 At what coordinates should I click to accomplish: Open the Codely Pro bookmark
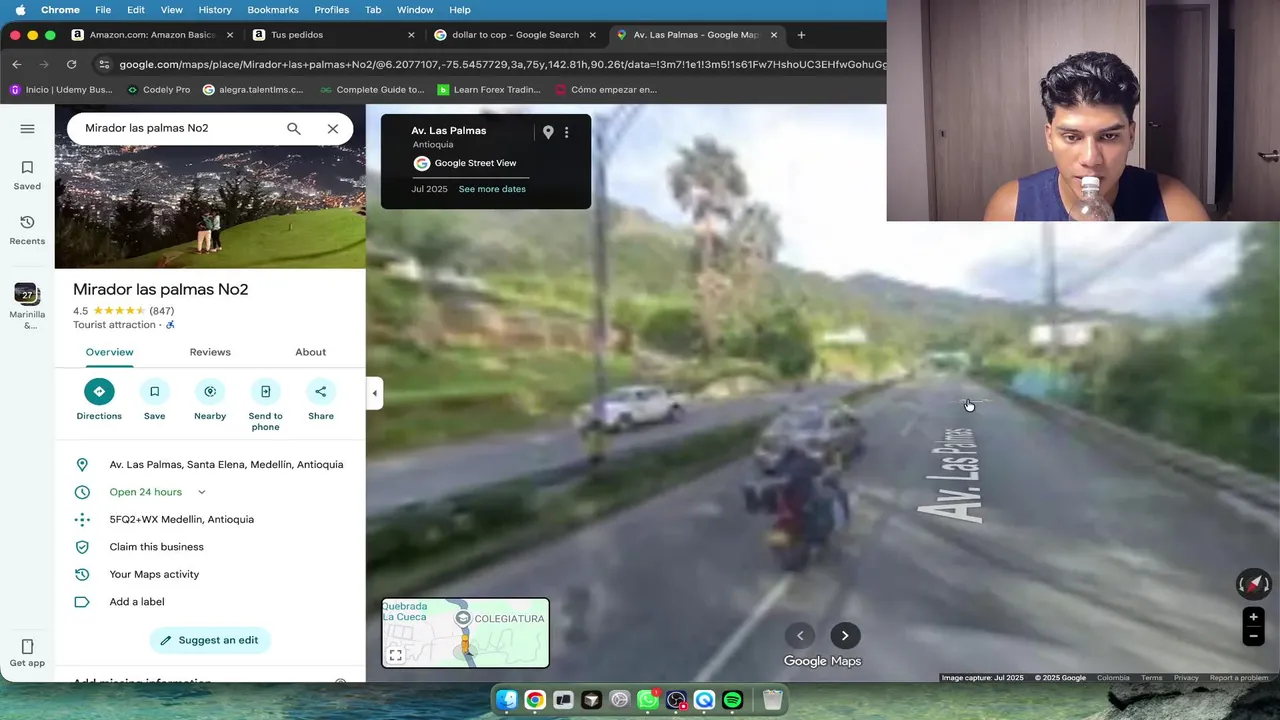click(158, 89)
